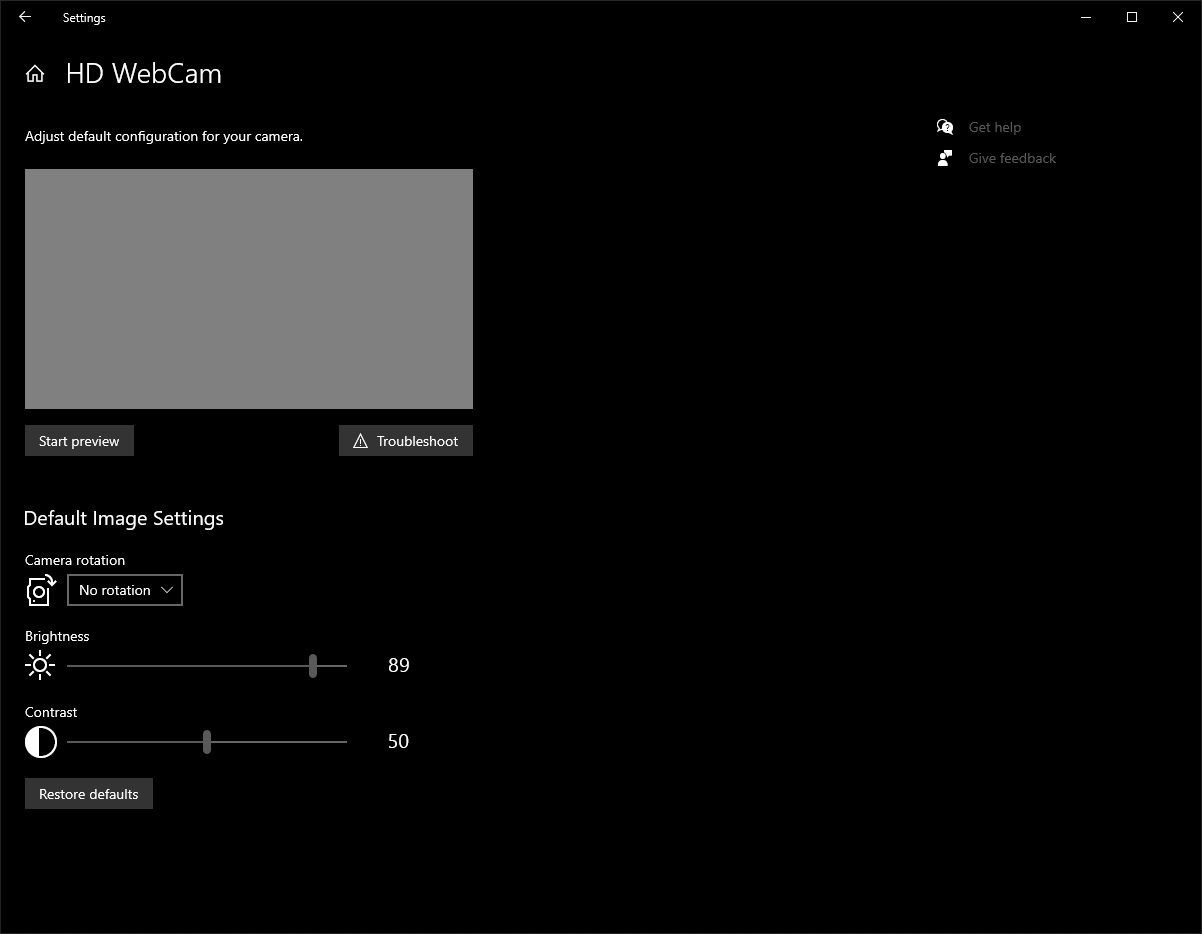Image resolution: width=1202 pixels, height=934 pixels.
Task: Click the chevron beside No rotation
Action: click(167, 589)
